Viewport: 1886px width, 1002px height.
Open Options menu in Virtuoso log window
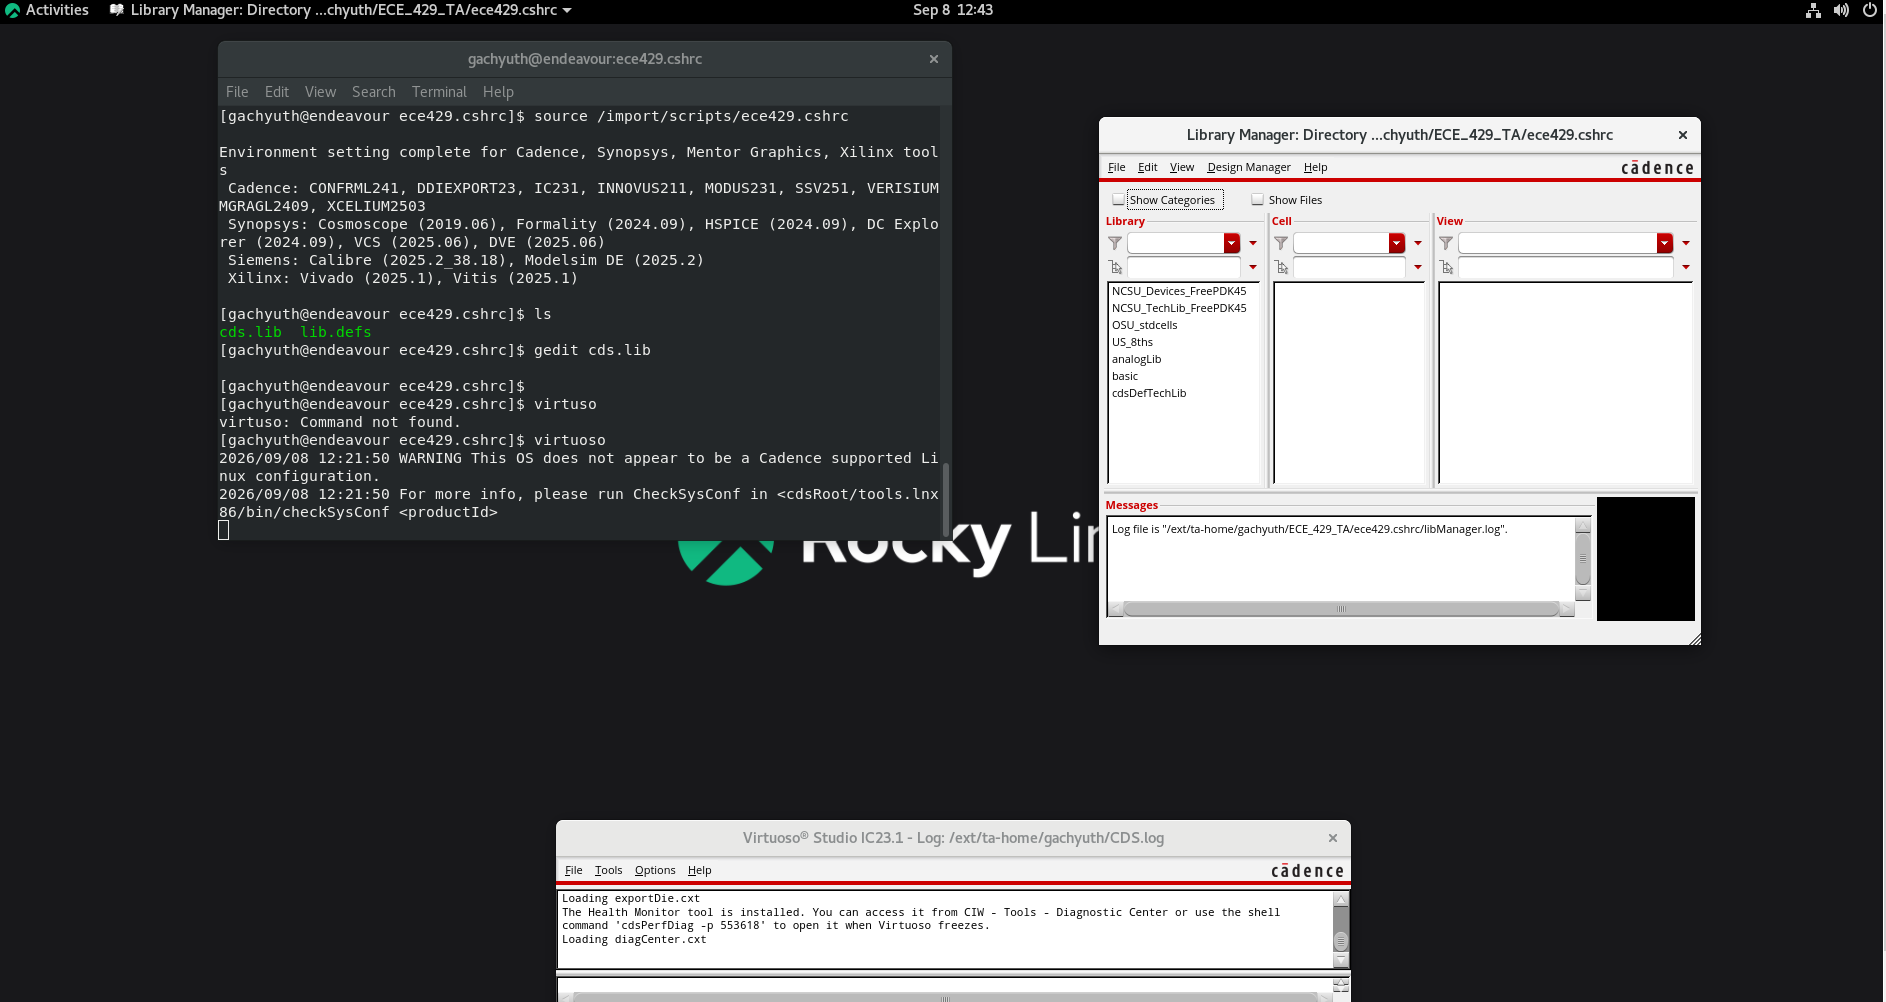pos(655,870)
